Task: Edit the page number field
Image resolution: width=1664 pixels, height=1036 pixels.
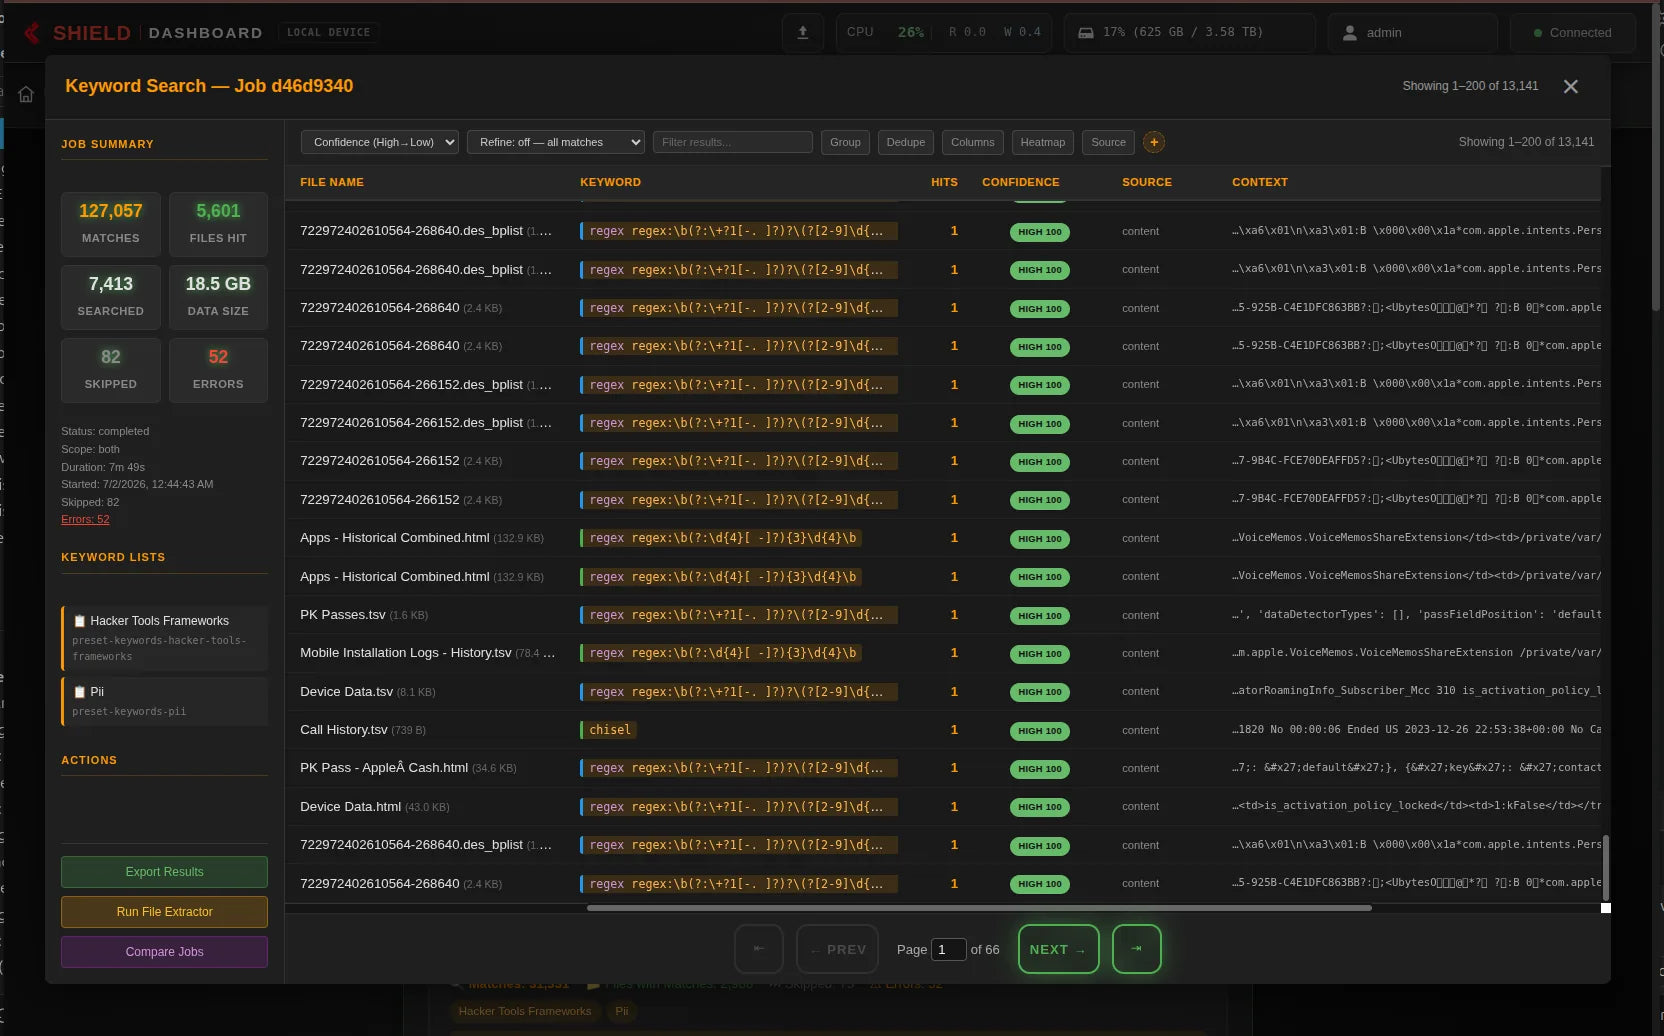Action: click(948, 949)
